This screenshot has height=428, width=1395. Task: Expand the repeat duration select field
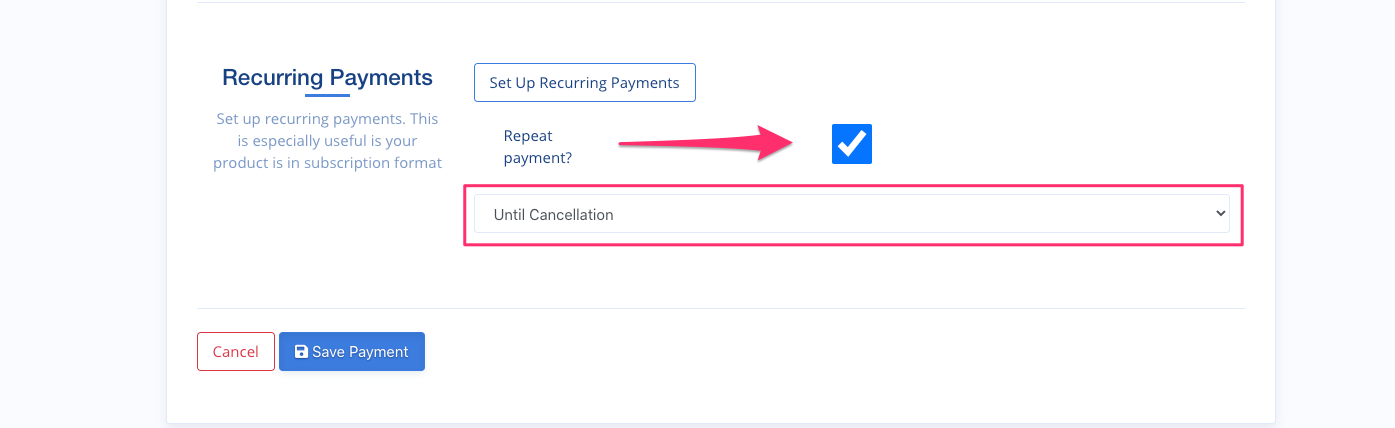click(x=852, y=214)
